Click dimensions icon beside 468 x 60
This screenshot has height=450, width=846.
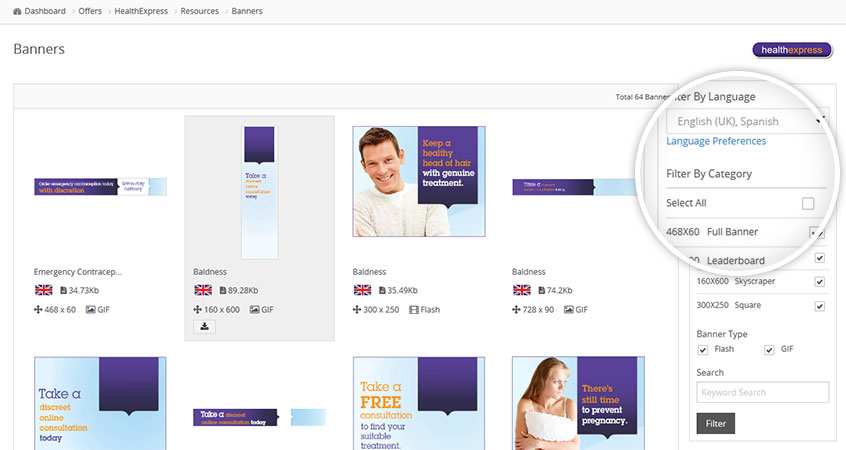38,310
